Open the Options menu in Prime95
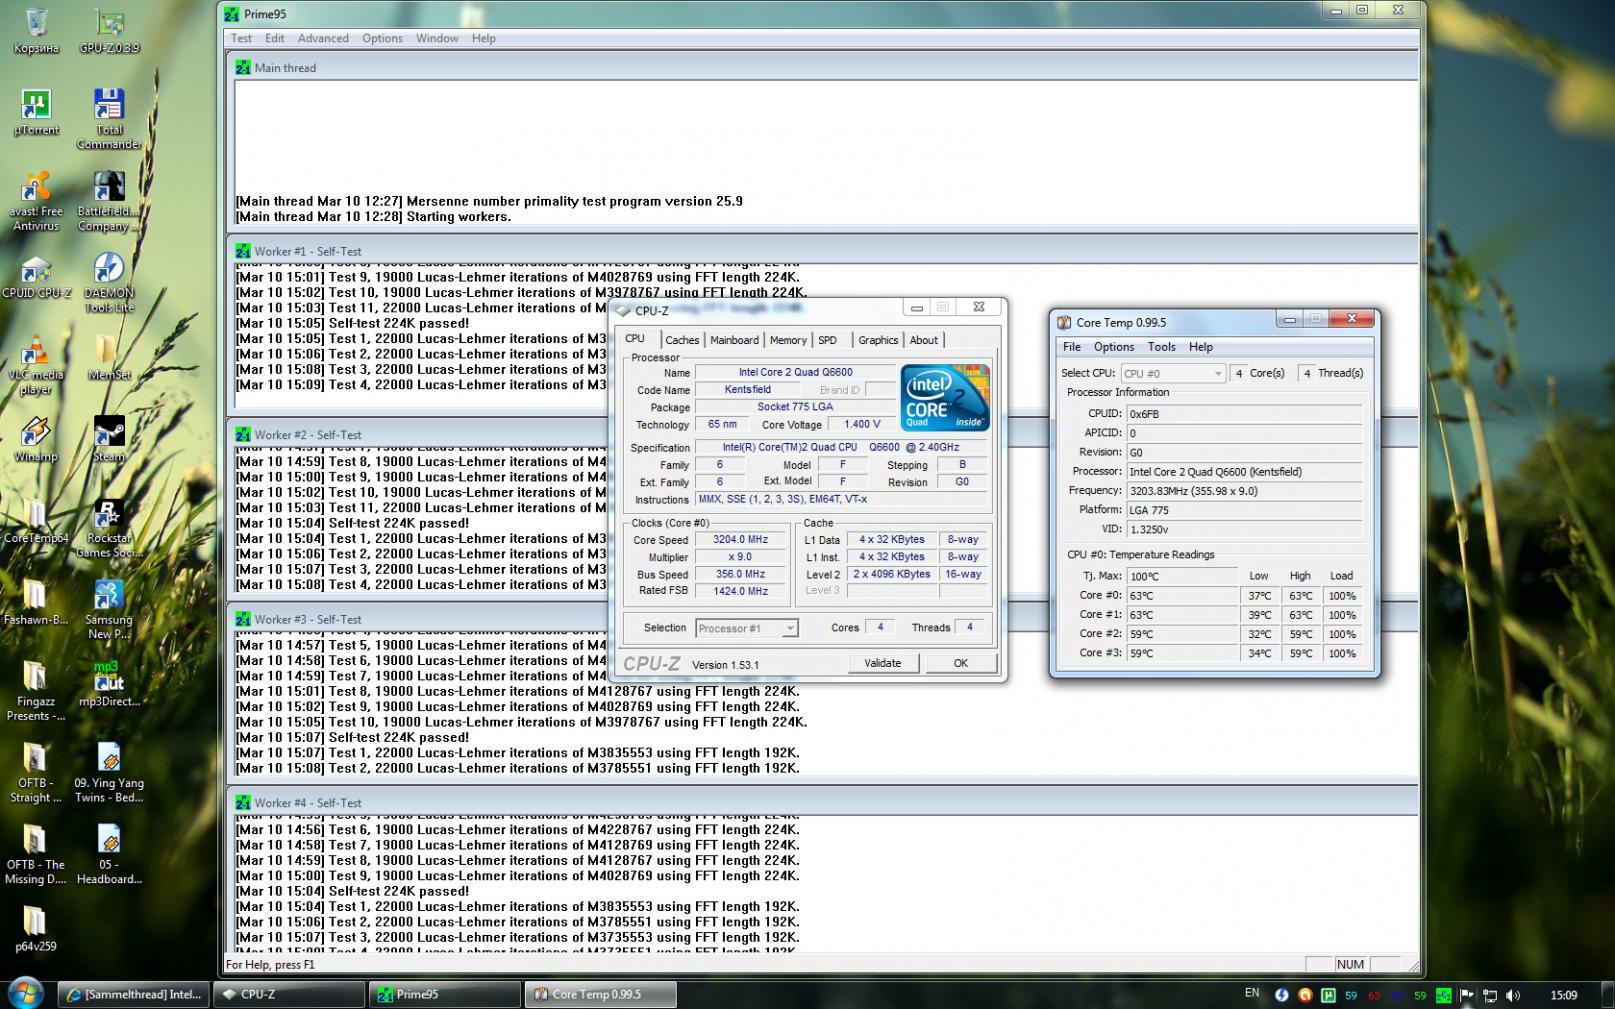This screenshot has width=1615, height=1009. click(382, 38)
